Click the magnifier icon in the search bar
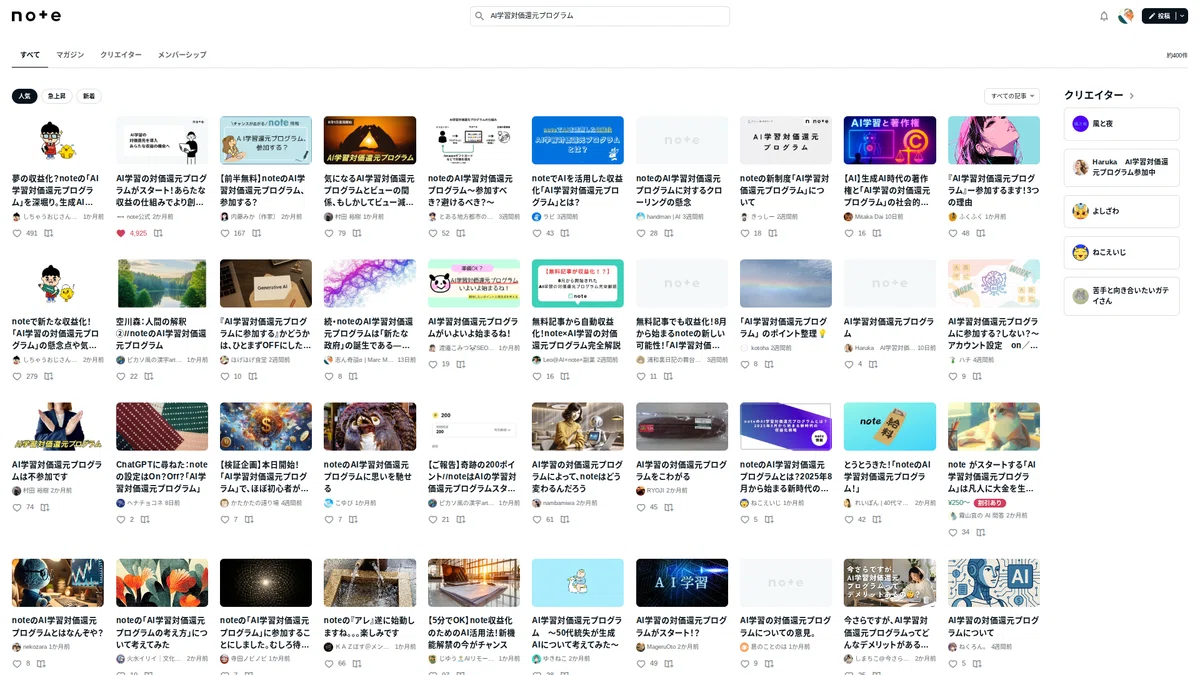Screen dimensions: 1200x675 click(x=480, y=16)
